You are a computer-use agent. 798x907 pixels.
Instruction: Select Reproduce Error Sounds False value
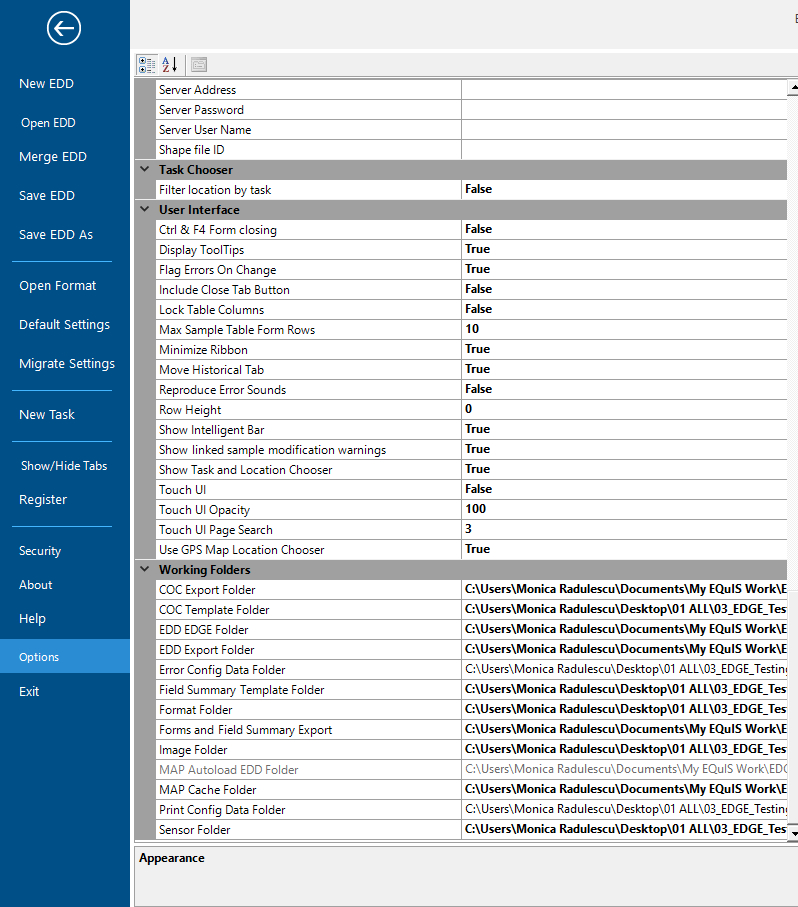coord(624,389)
